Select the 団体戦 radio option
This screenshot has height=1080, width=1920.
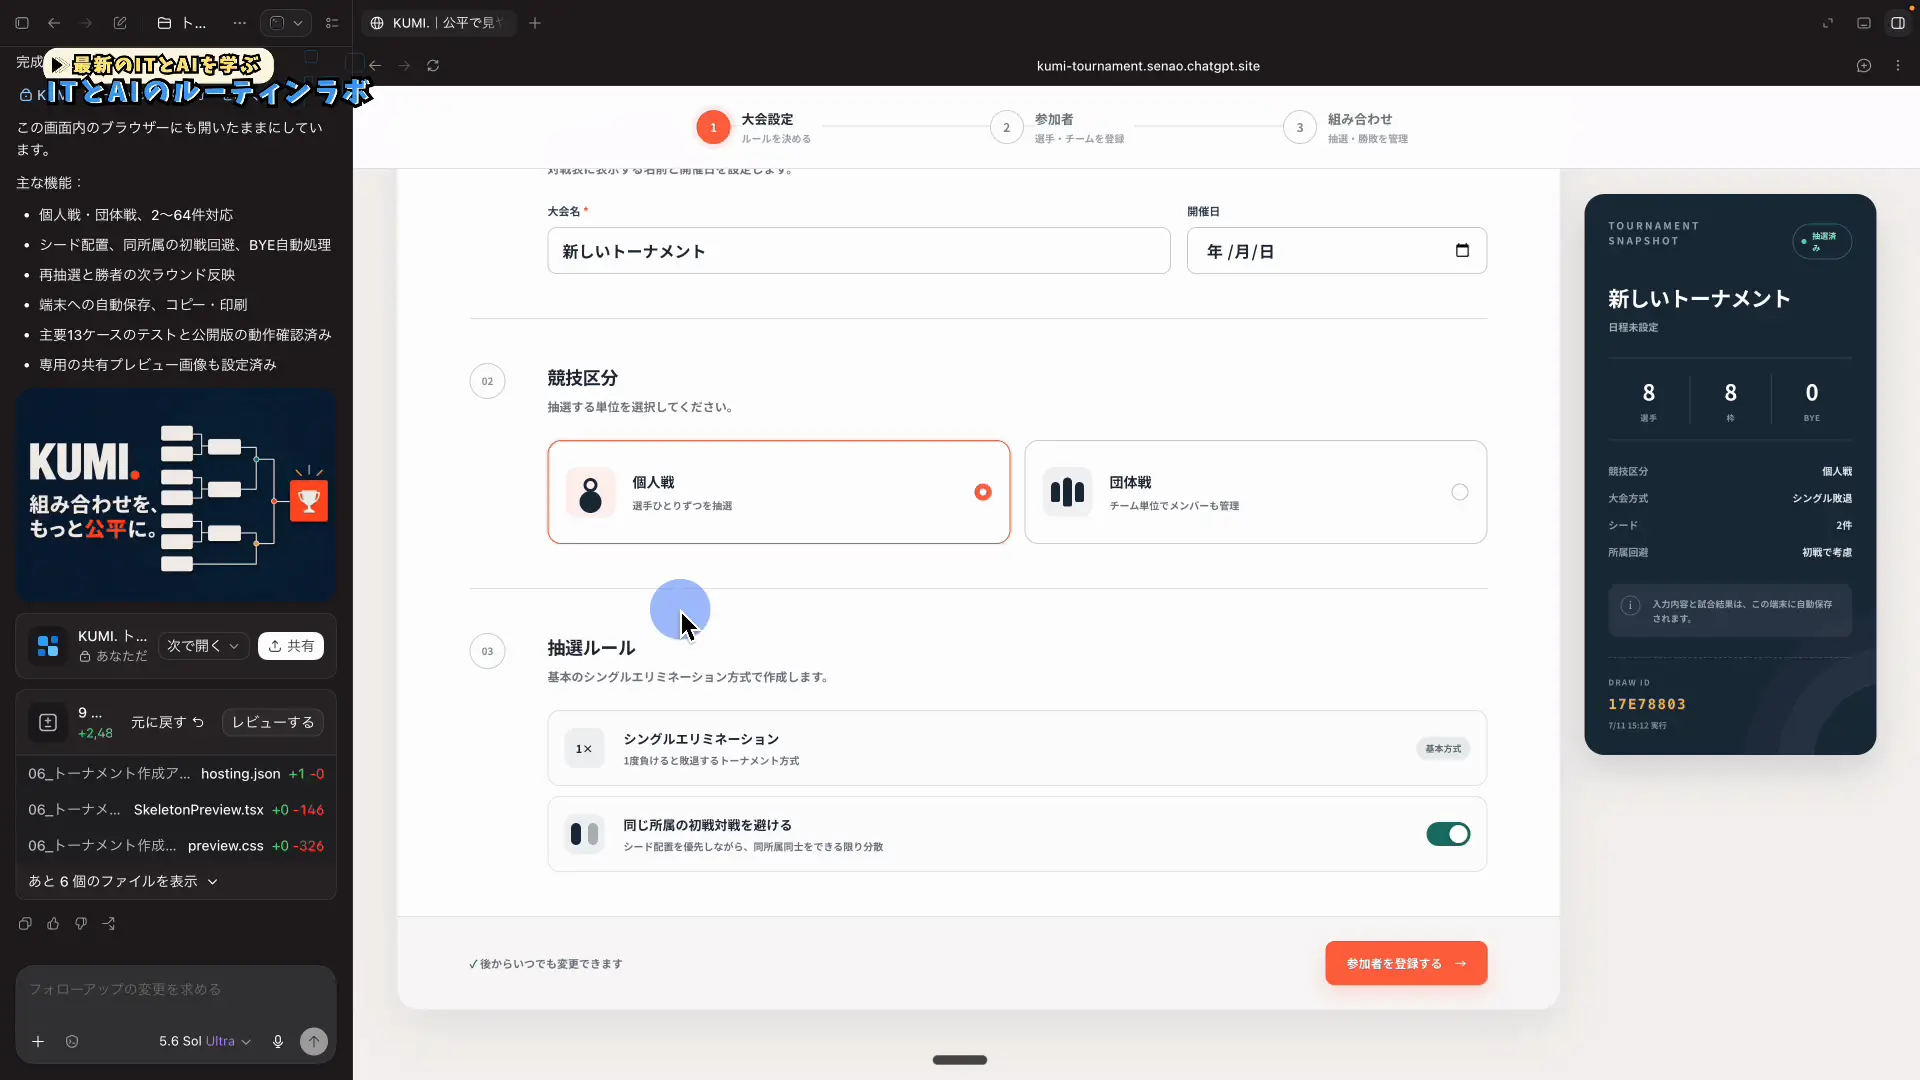1460,492
